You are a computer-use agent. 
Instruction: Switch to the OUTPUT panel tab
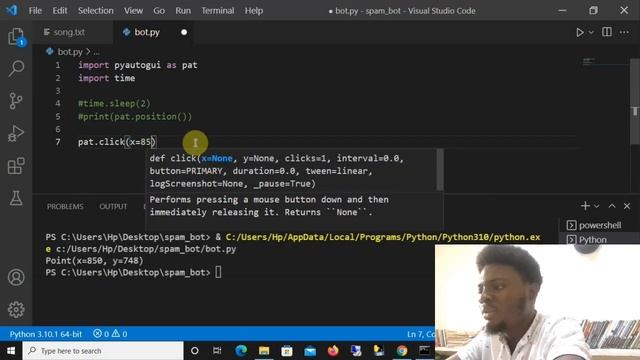pyautogui.click(x=113, y=207)
